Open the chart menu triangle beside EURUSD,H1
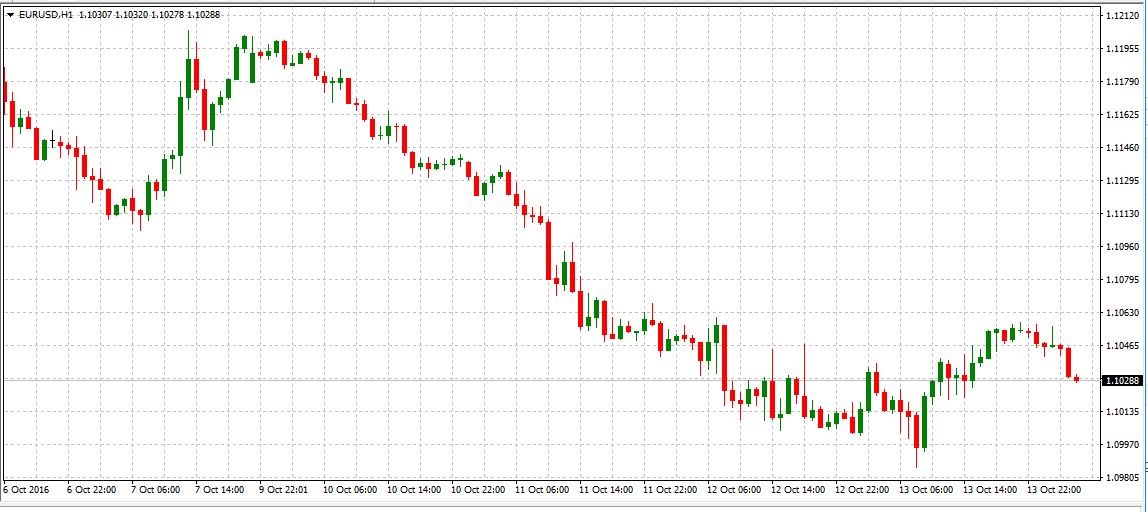 point(10,15)
